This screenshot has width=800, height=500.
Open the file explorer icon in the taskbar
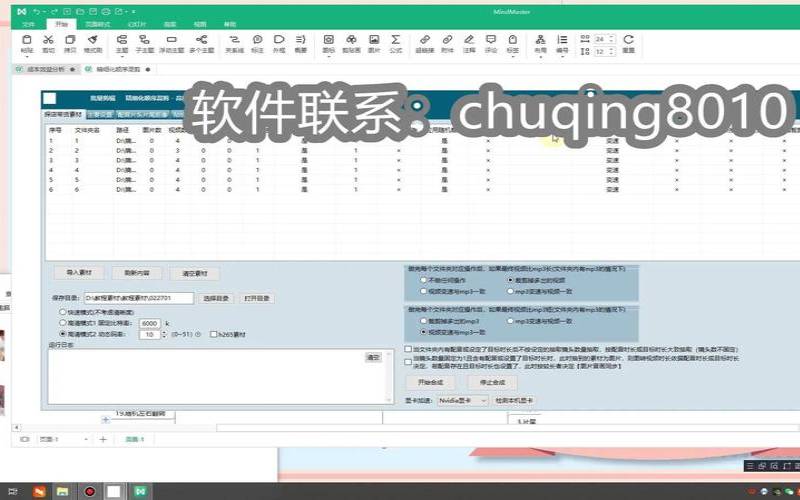click(62, 491)
